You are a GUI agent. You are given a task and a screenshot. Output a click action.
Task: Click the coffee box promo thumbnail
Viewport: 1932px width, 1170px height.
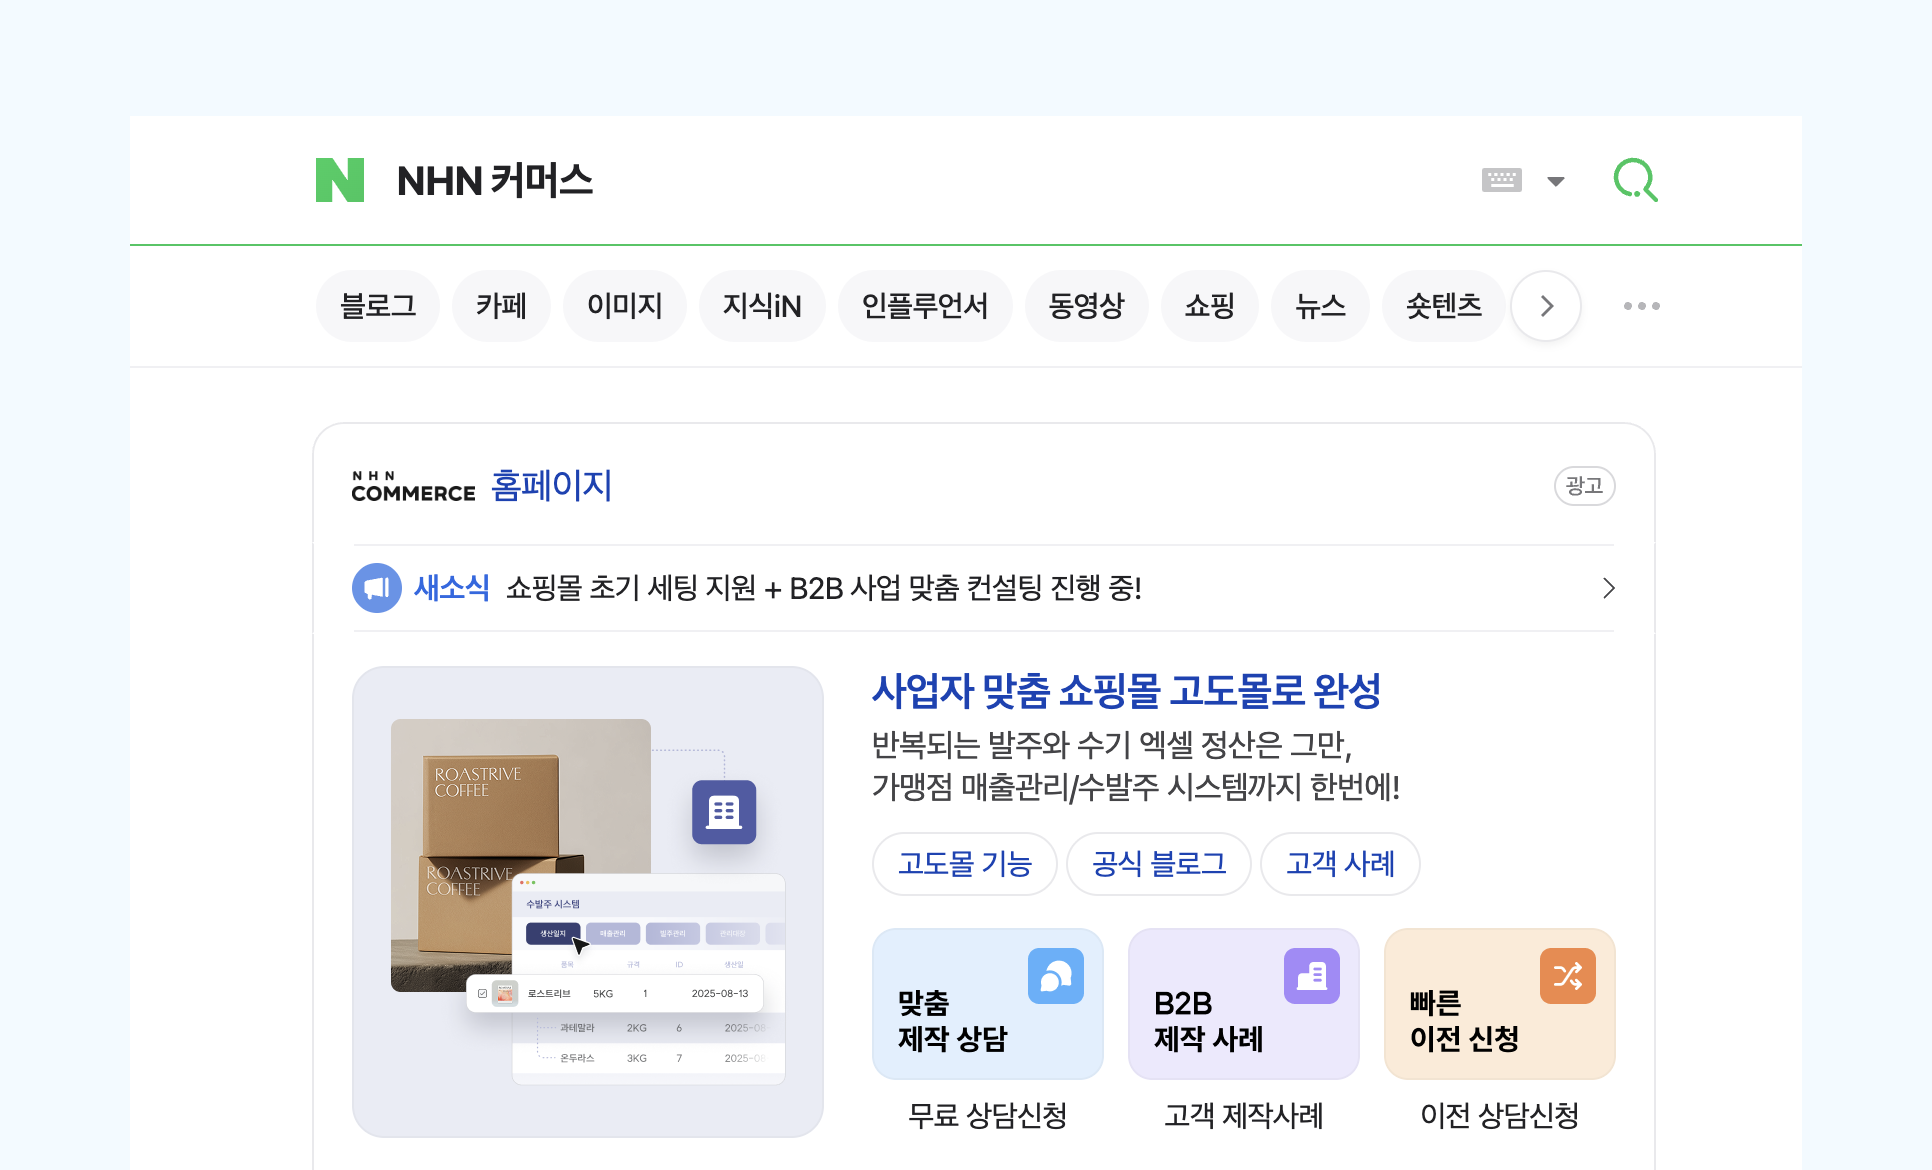coord(588,902)
